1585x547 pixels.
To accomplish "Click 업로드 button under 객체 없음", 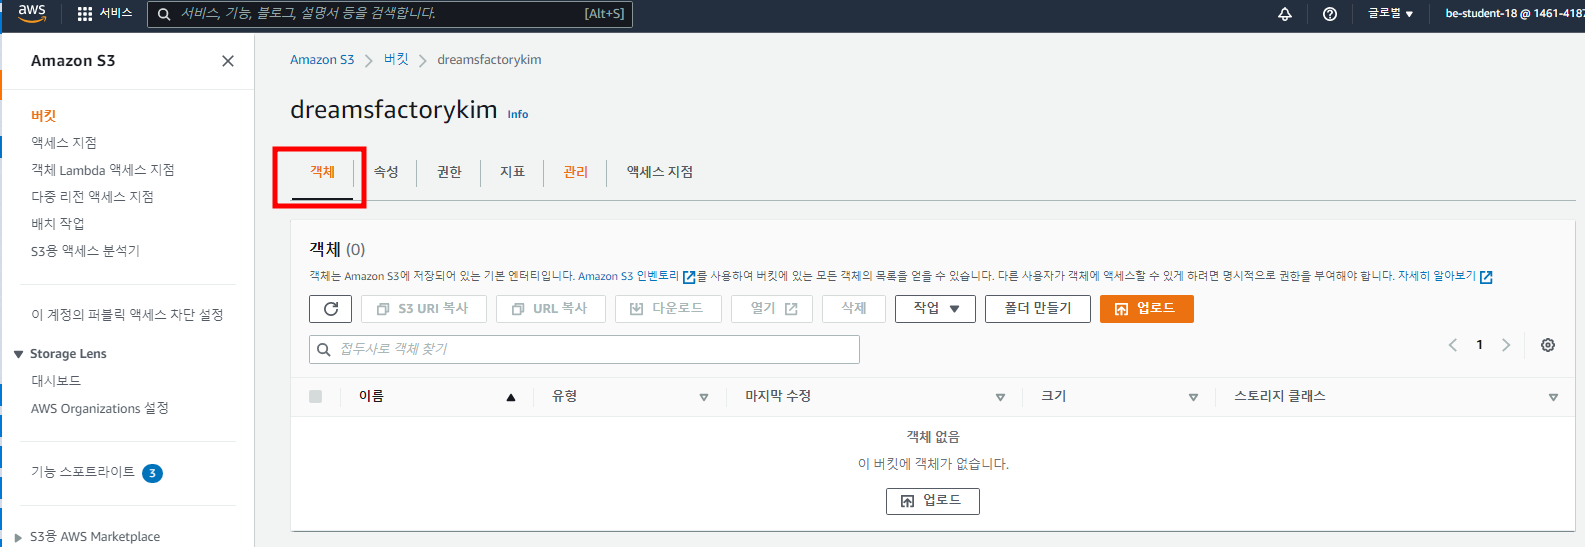I will pyautogui.click(x=932, y=501).
